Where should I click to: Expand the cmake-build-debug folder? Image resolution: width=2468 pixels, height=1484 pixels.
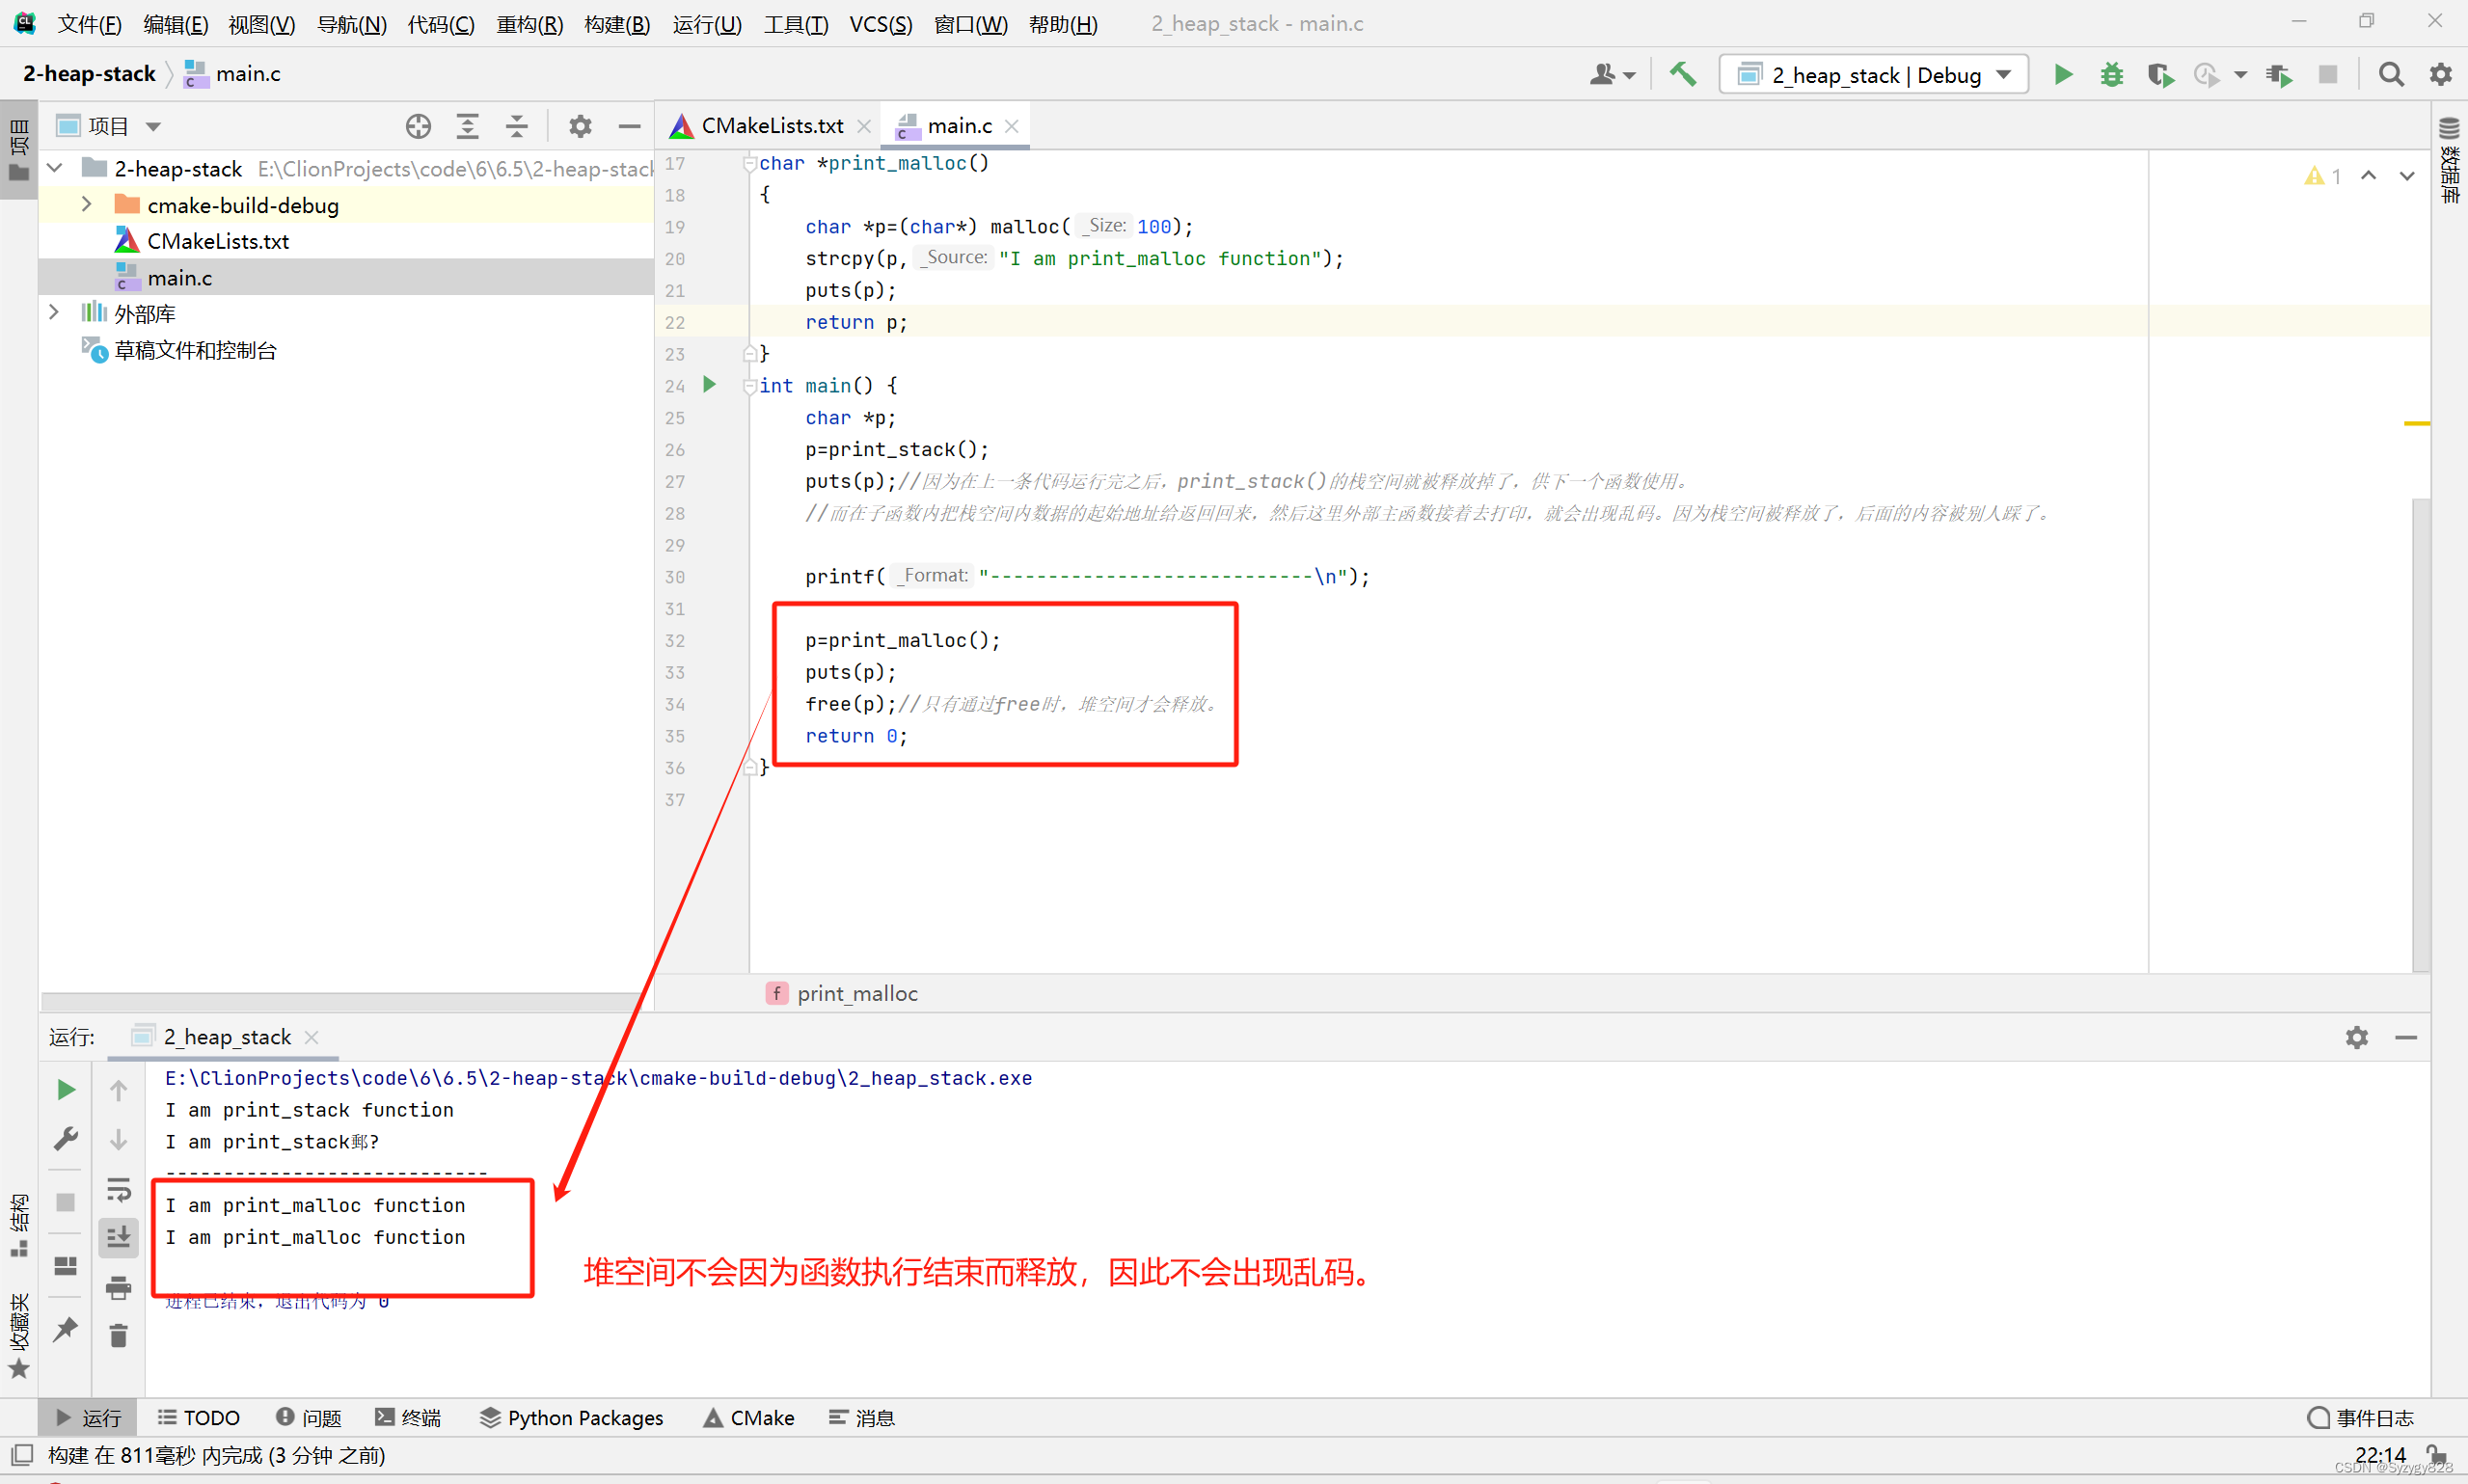pos(87,205)
